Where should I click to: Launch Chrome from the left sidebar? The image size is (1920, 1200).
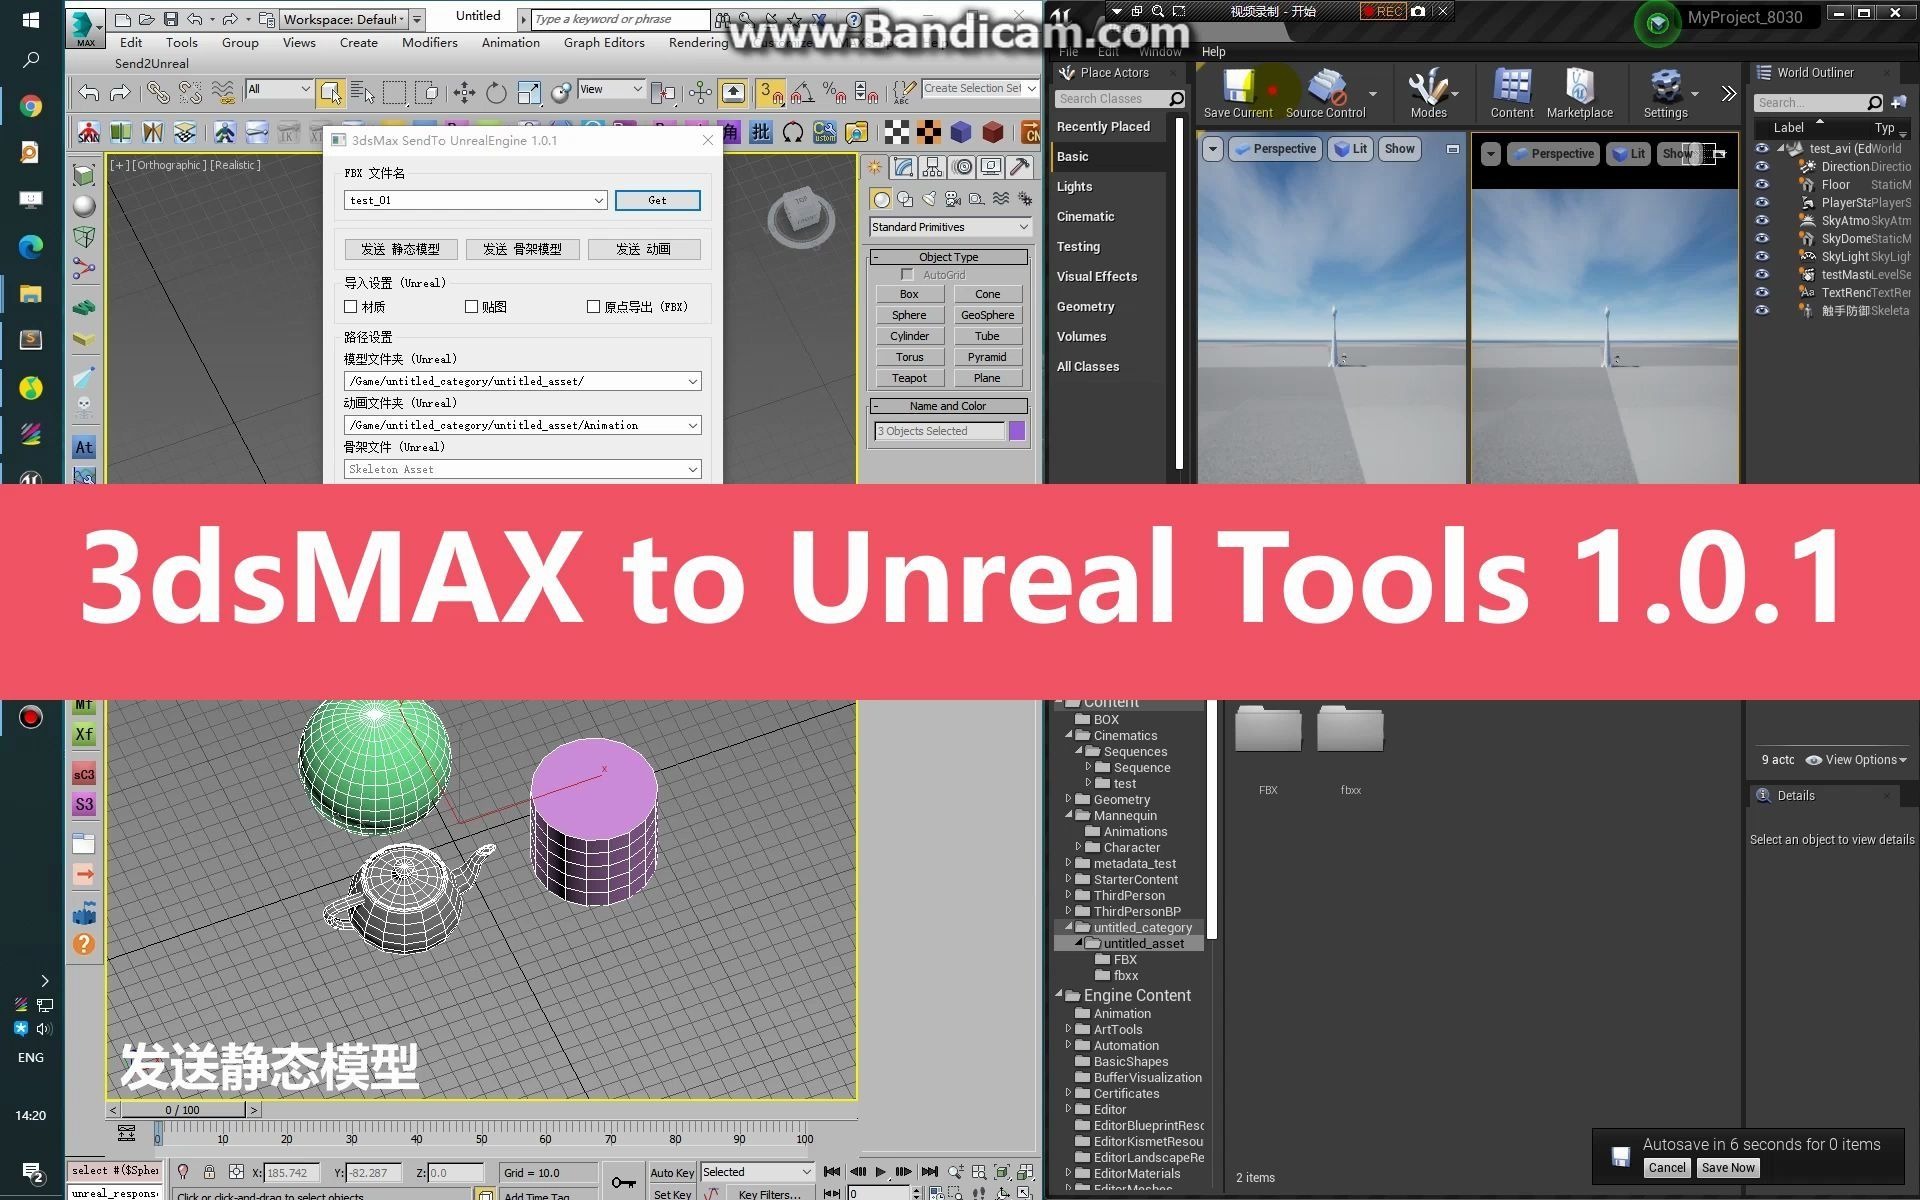coord(31,105)
